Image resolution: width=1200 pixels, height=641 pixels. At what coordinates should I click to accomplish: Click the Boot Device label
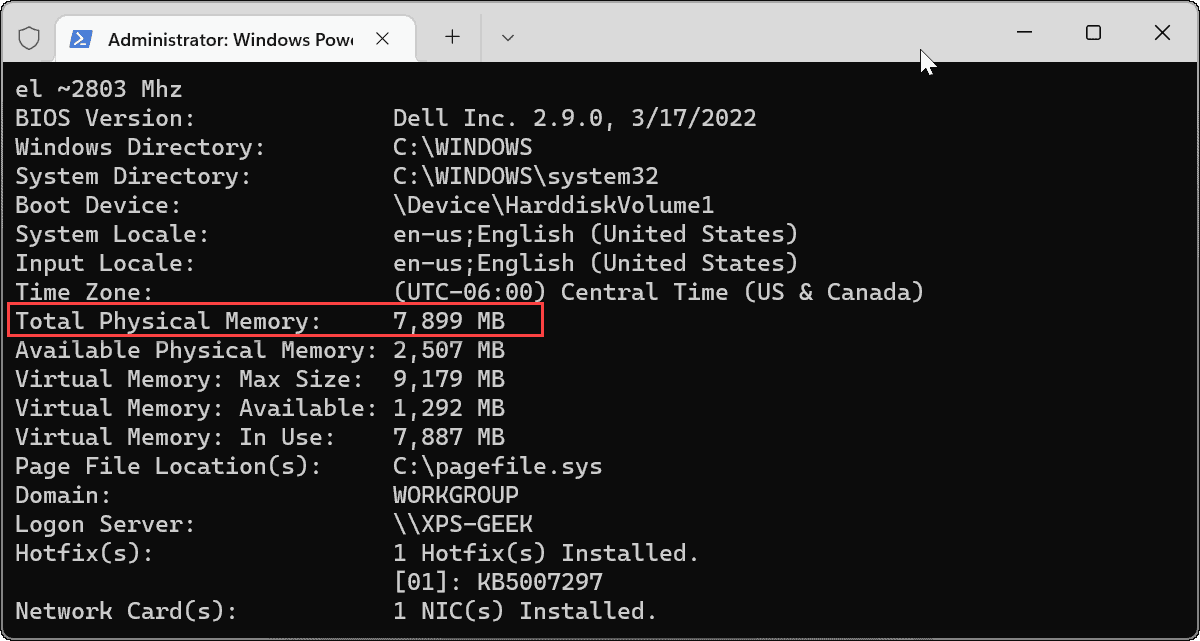point(98,205)
